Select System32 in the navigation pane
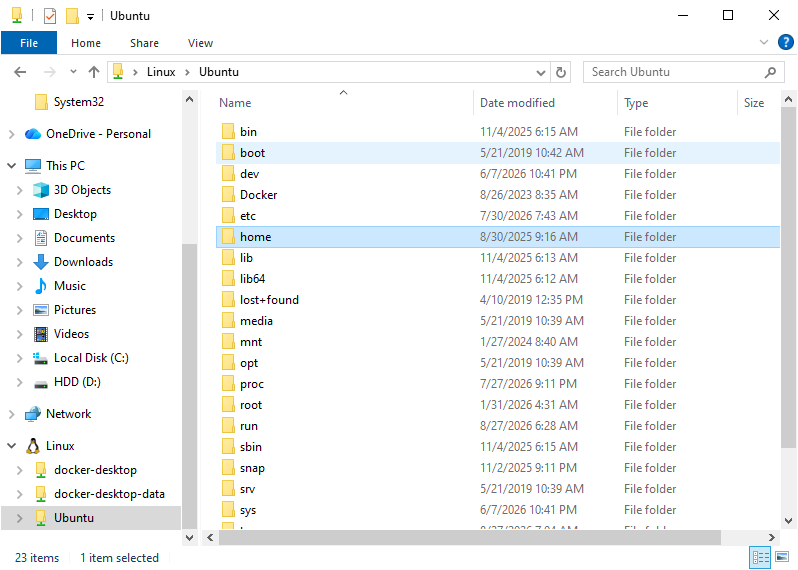 78,102
